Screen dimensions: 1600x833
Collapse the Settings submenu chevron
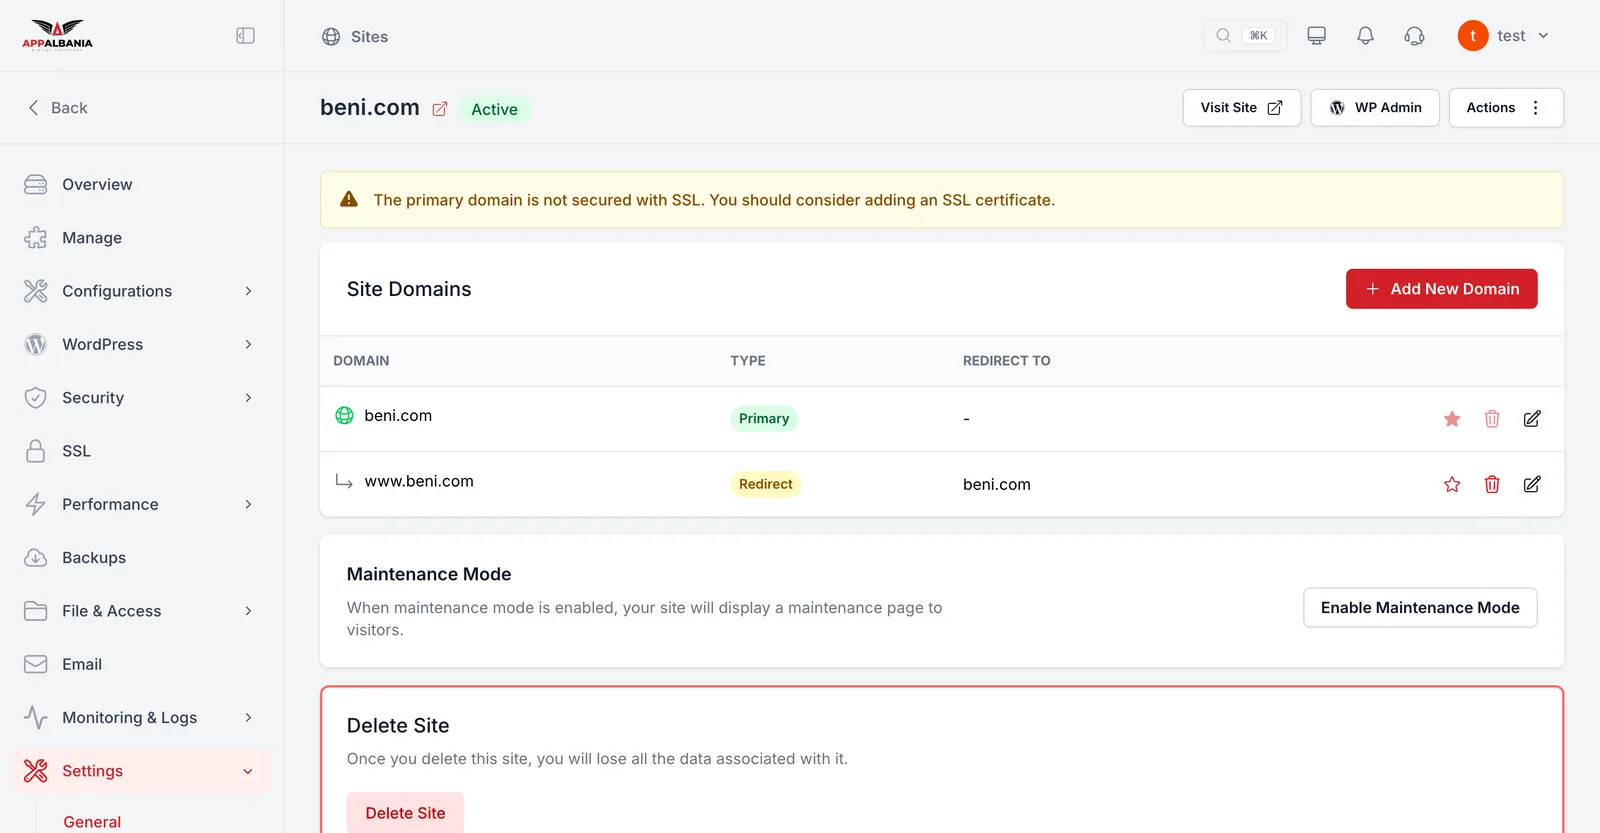[x=248, y=771]
